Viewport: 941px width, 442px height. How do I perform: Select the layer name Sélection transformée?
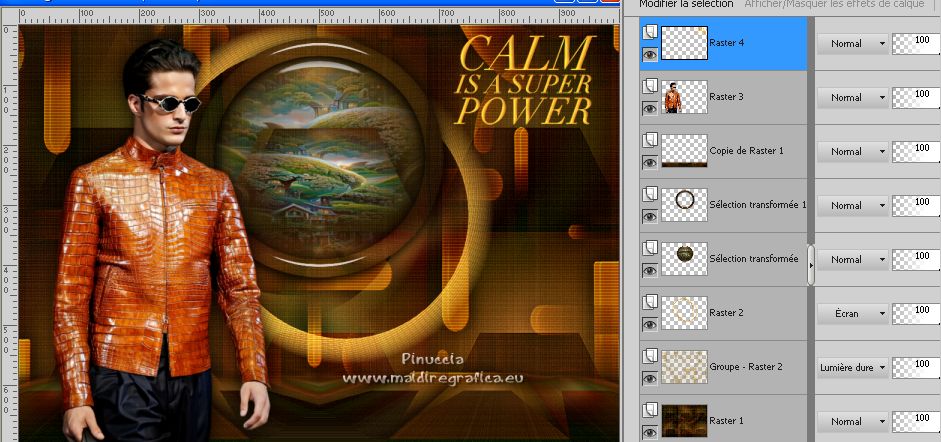click(x=754, y=259)
